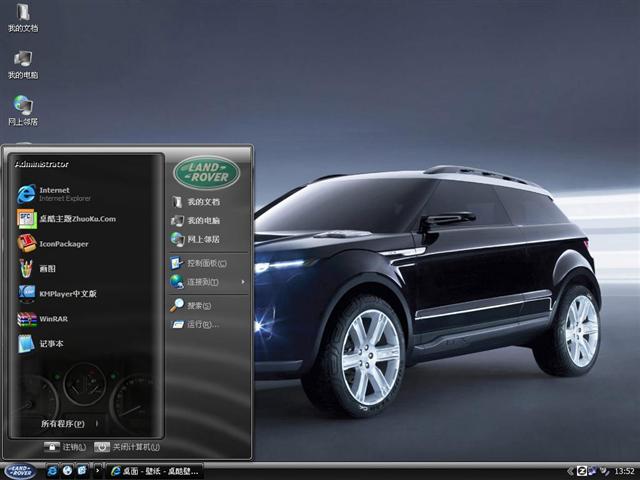Switch to 桌面 - 壁纸 taskbar window

(155, 470)
